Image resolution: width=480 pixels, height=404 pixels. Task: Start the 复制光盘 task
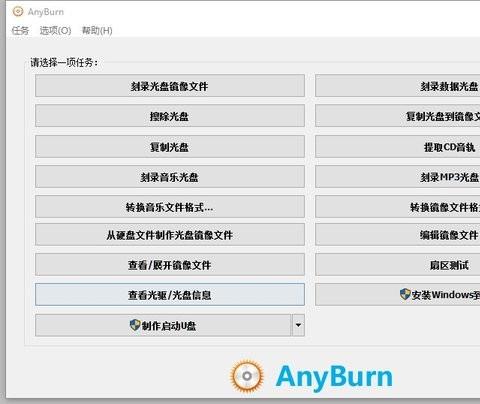170,146
